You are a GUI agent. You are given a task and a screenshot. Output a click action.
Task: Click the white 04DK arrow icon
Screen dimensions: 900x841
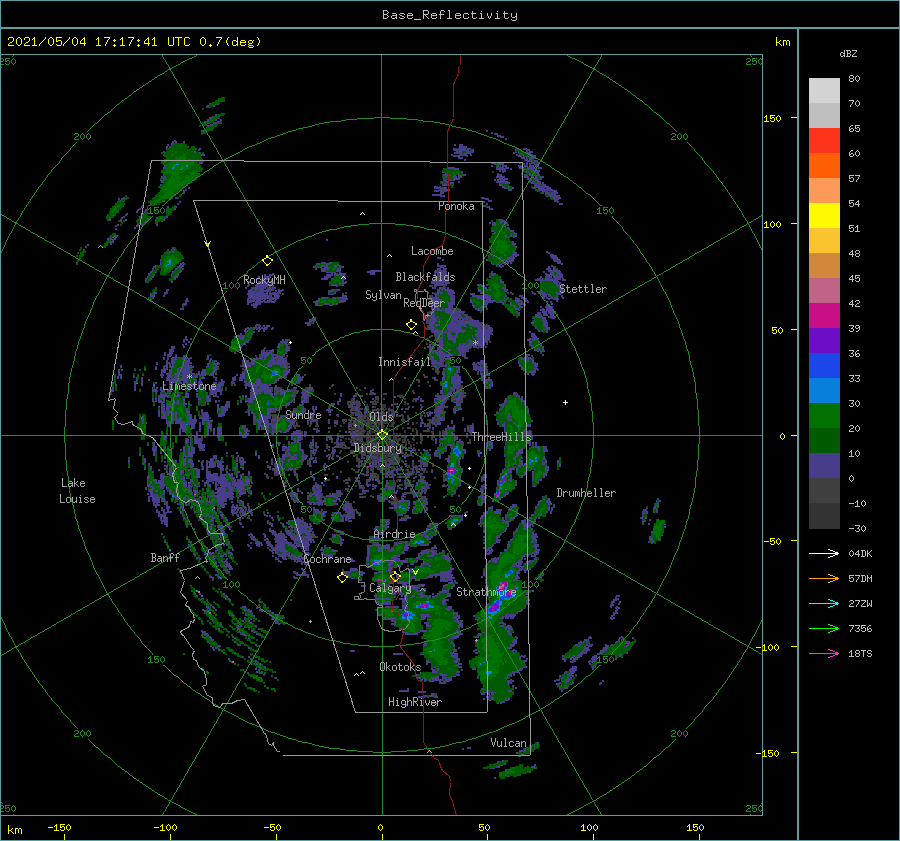tap(824, 553)
